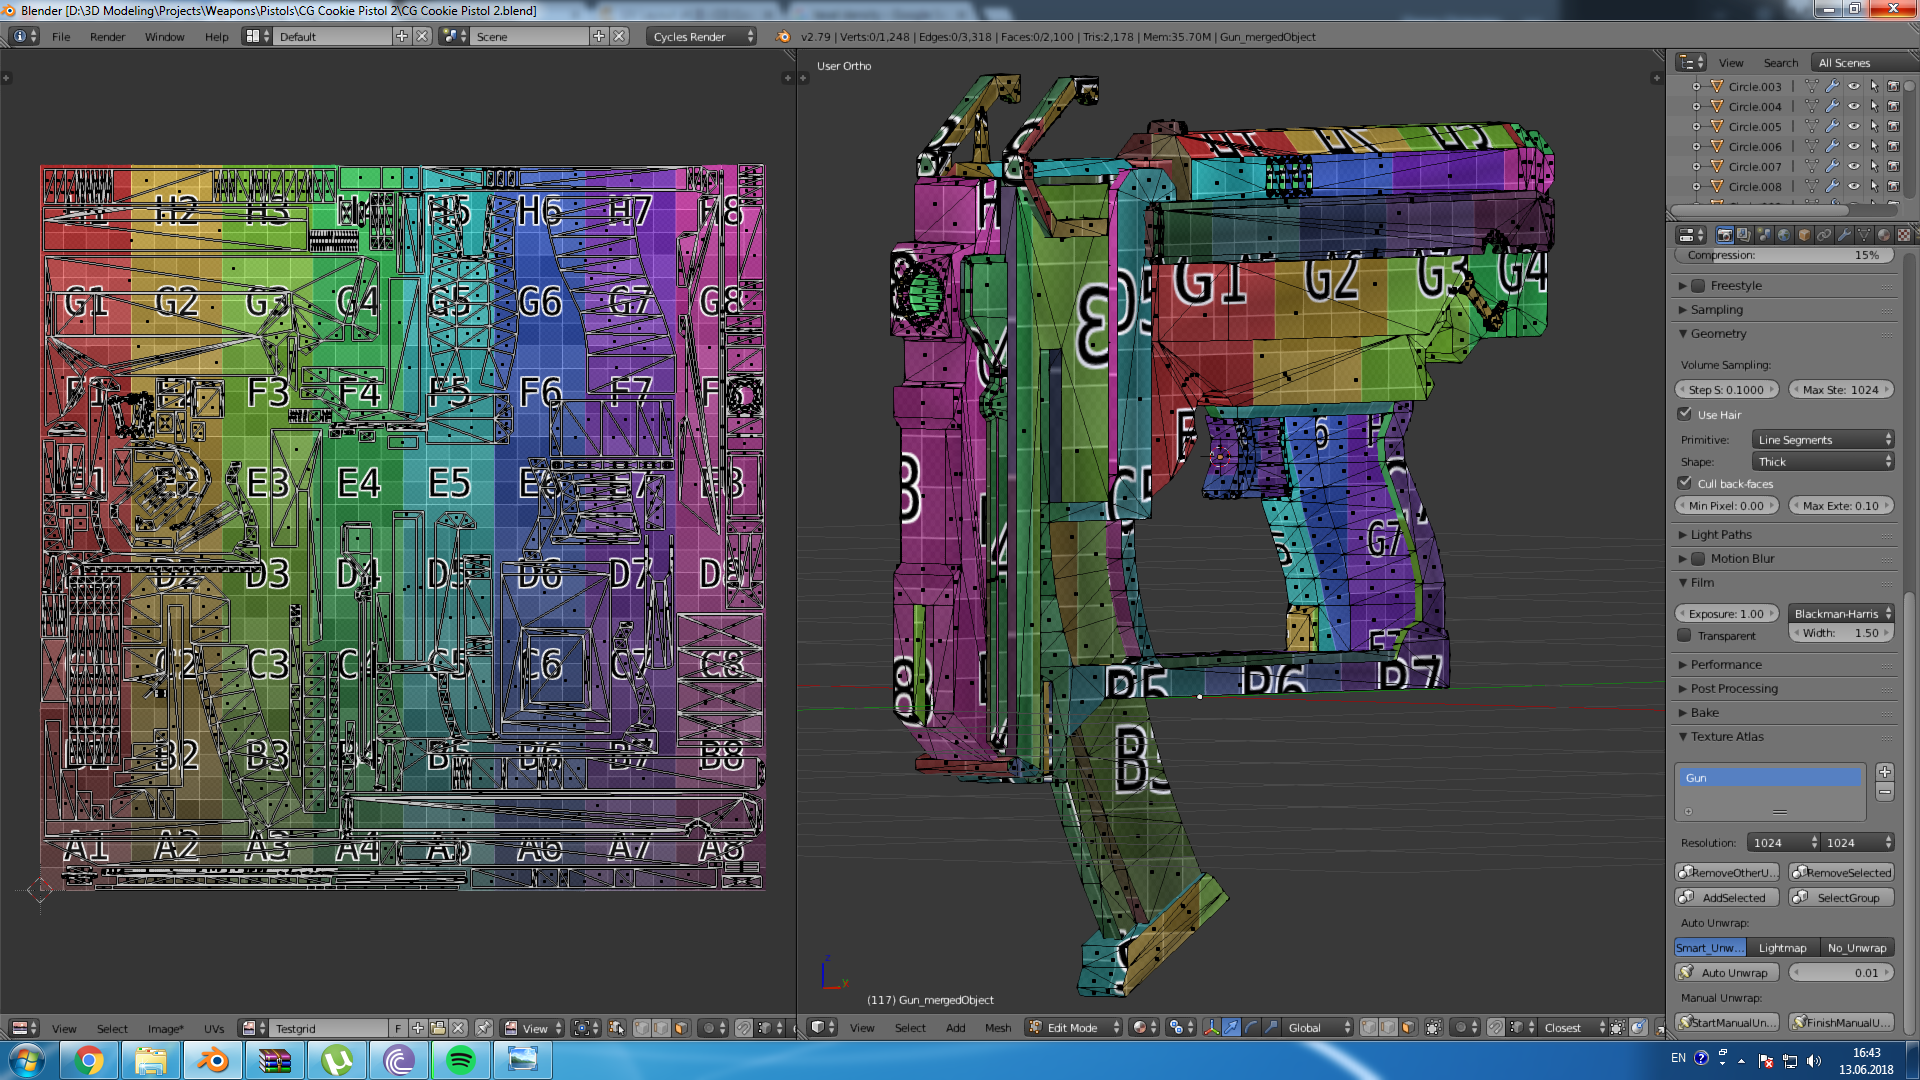The width and height of the screenshot is (1920, 1080).
Task: Open the Modifiers properties tab
Action: [x=1844, y=235]
